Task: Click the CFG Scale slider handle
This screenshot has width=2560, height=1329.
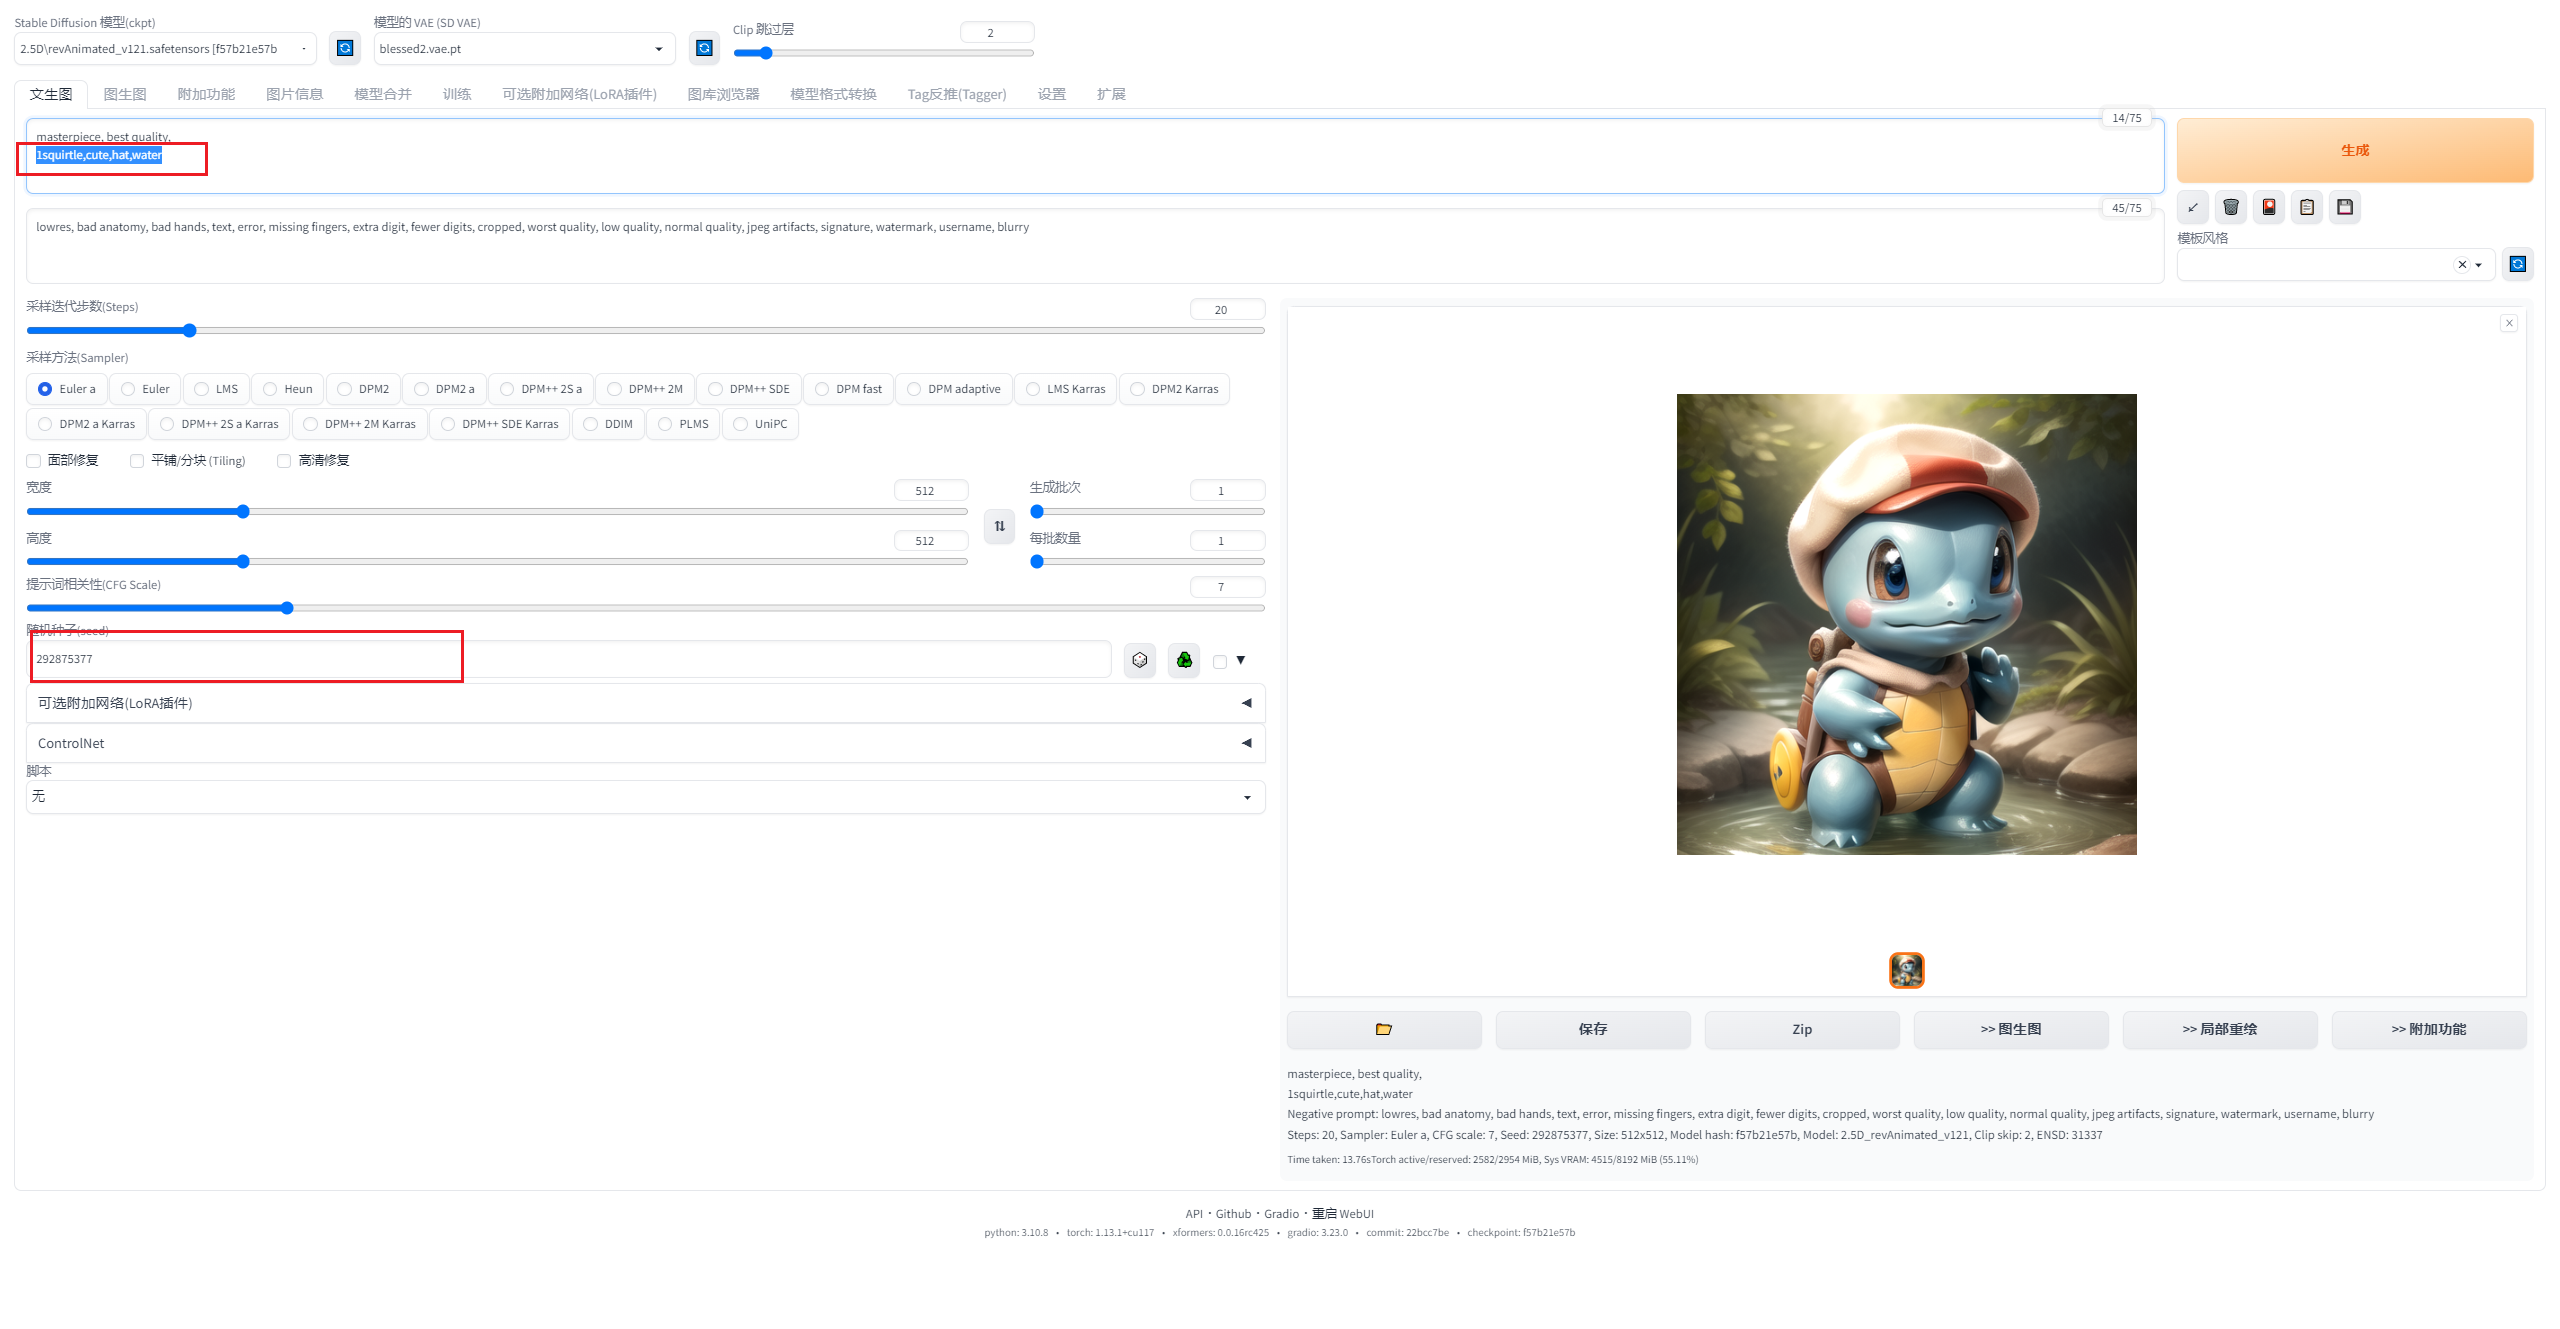Action: (287, 608)
